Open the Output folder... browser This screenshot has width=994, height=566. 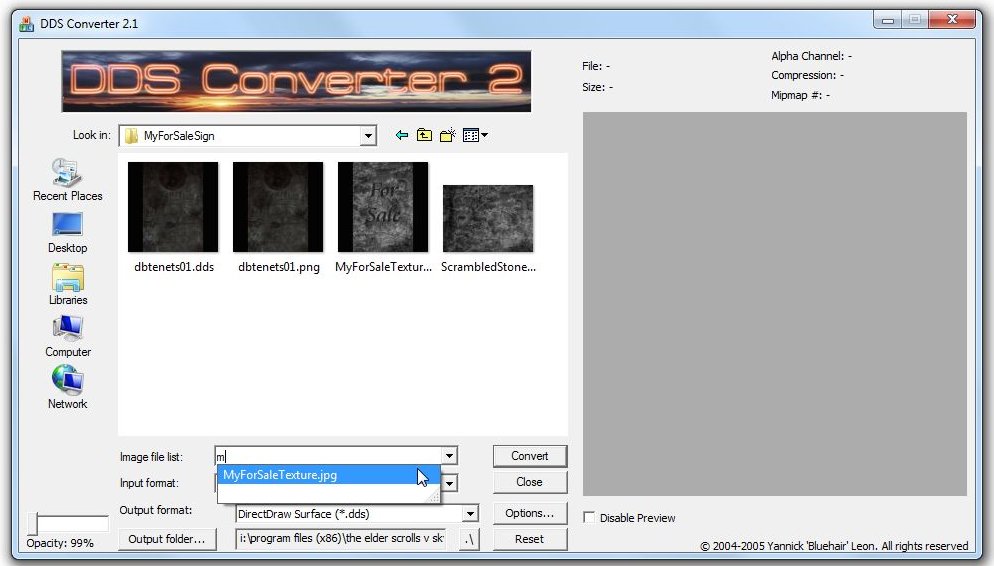pos(167,539)
